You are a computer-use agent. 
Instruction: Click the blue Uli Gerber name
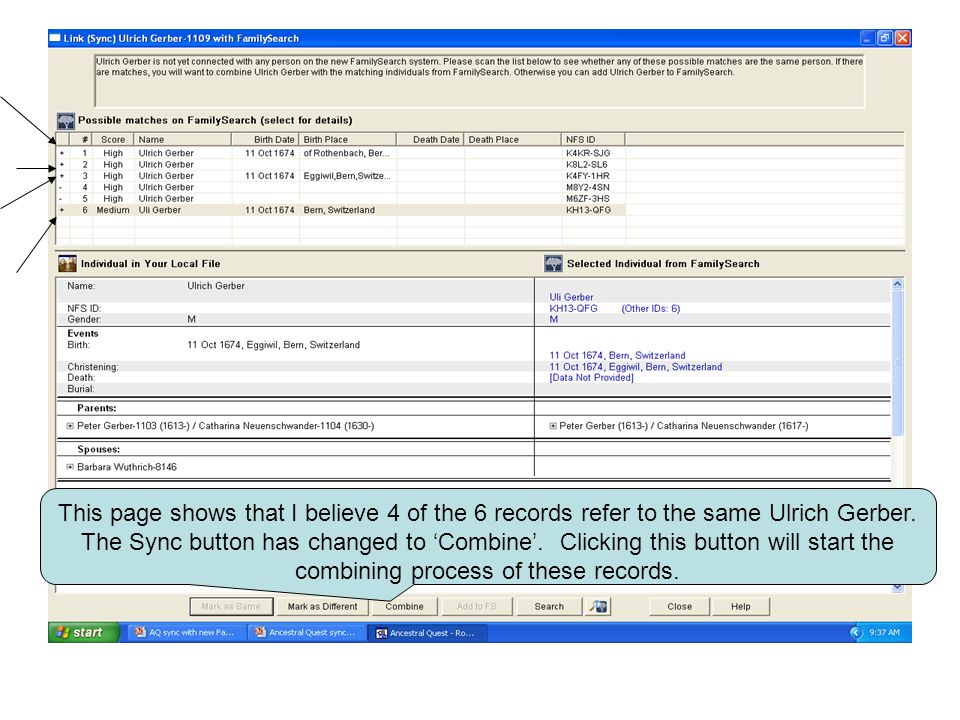(x=571, y=297)
